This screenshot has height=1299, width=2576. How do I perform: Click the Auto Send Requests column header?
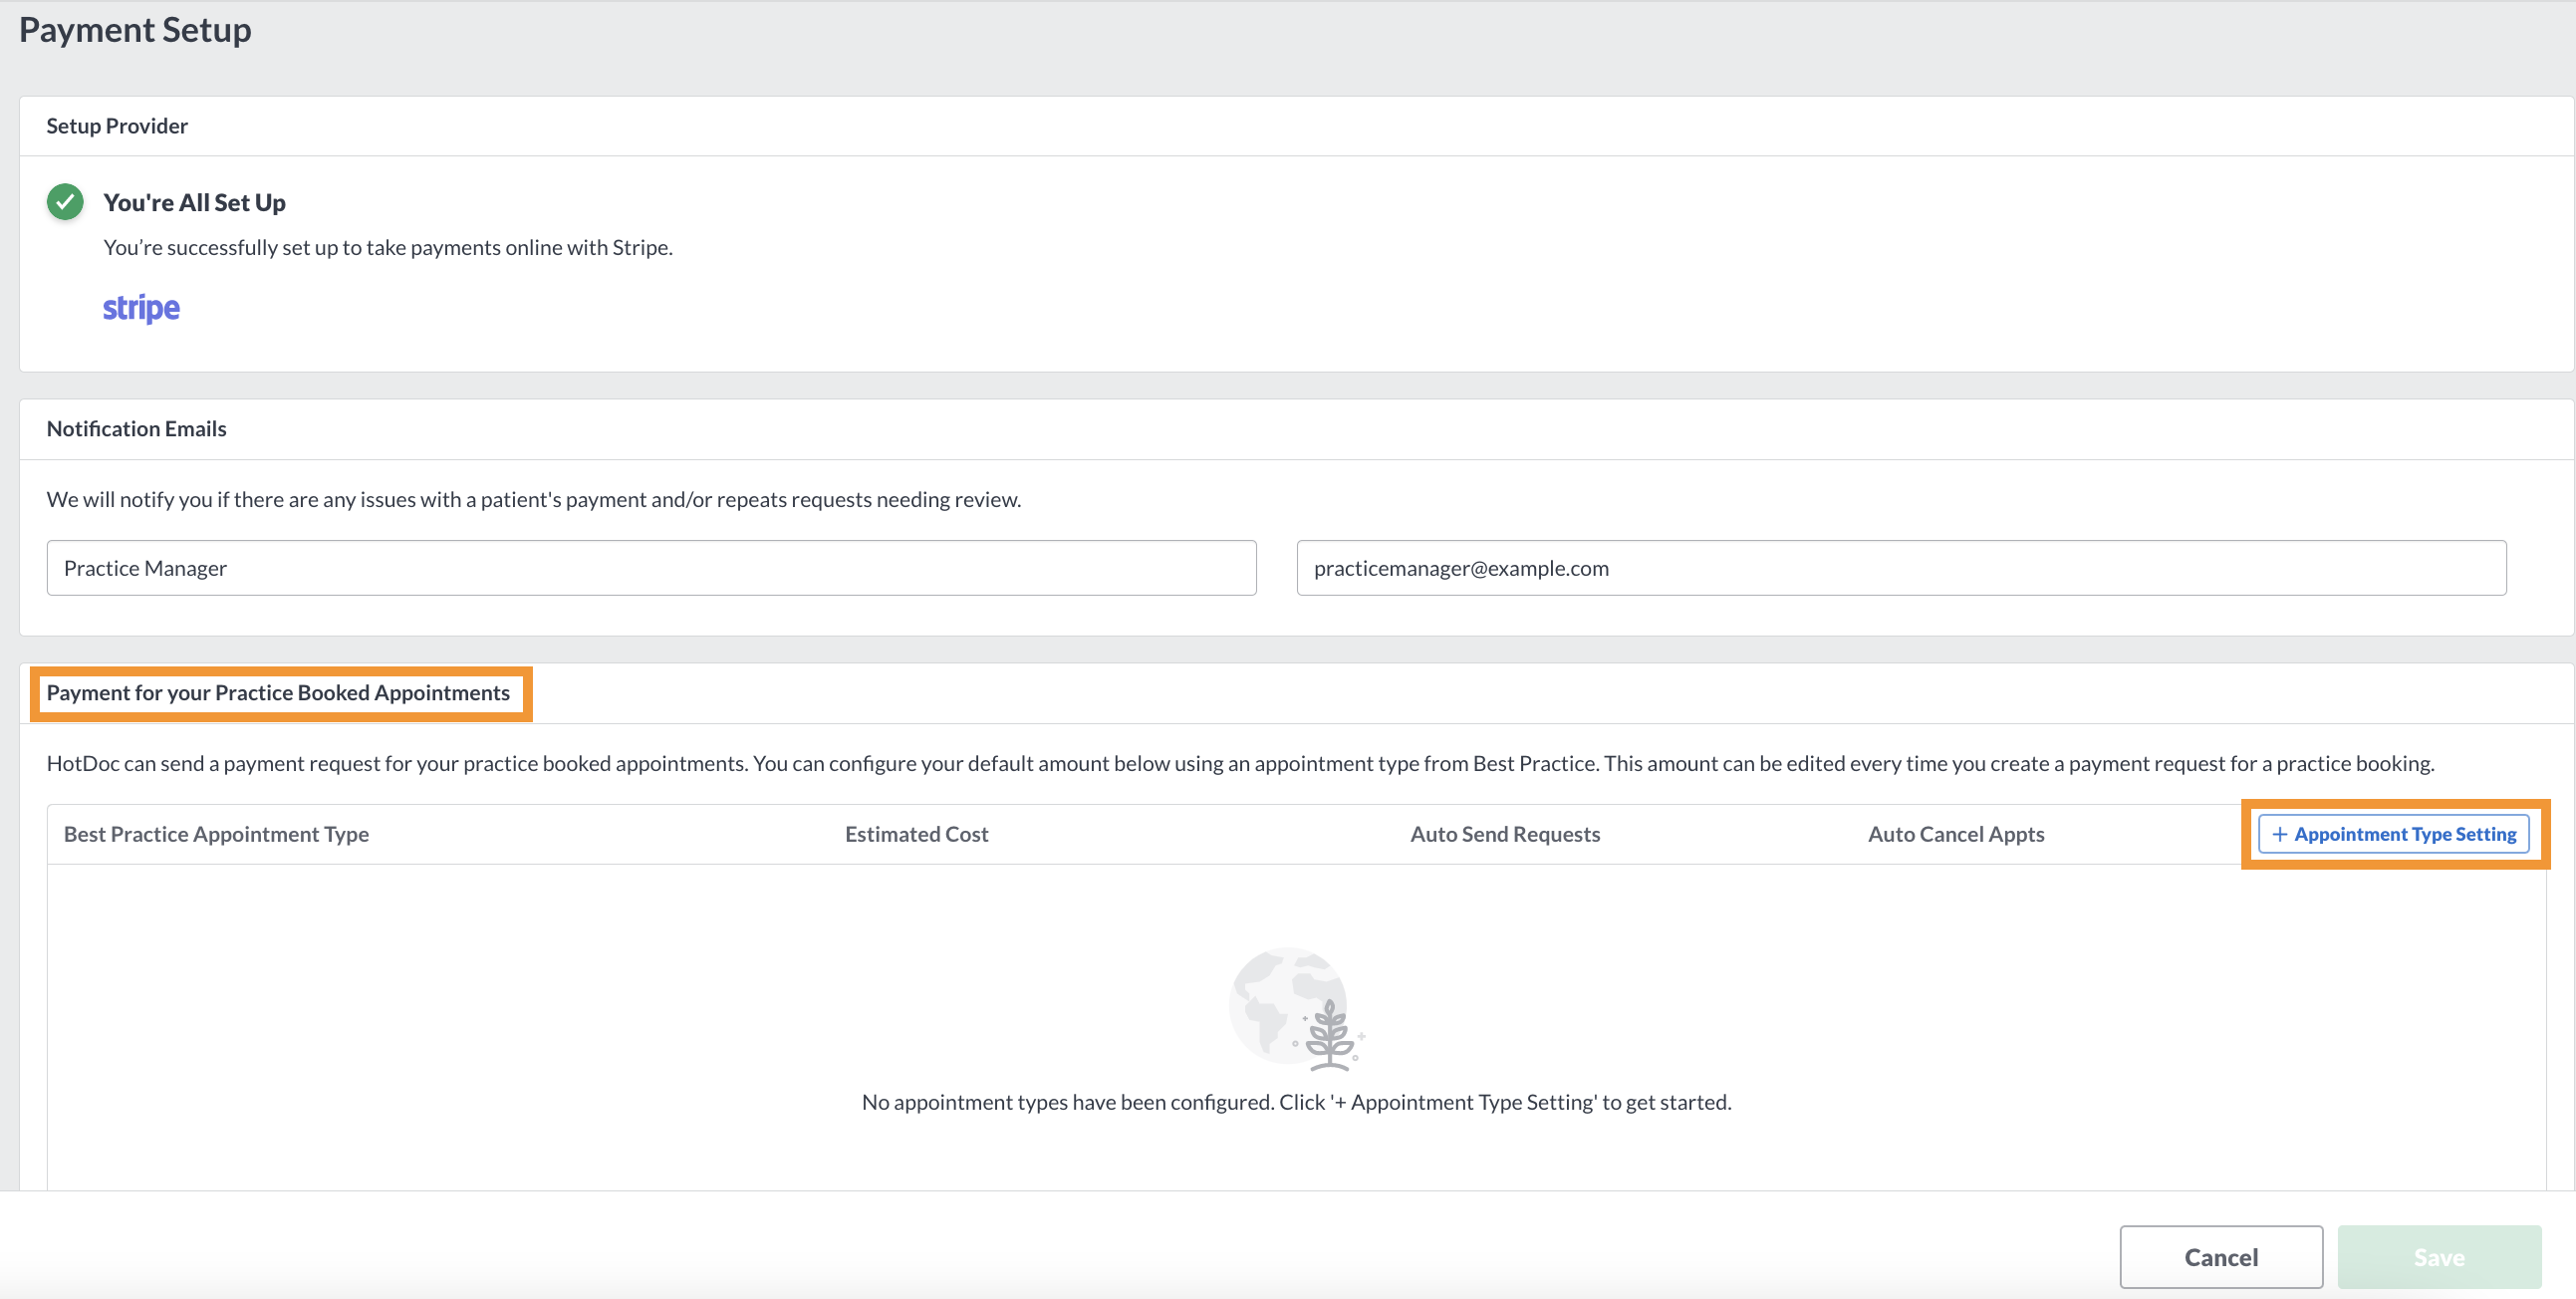[x=1505, y=834]
